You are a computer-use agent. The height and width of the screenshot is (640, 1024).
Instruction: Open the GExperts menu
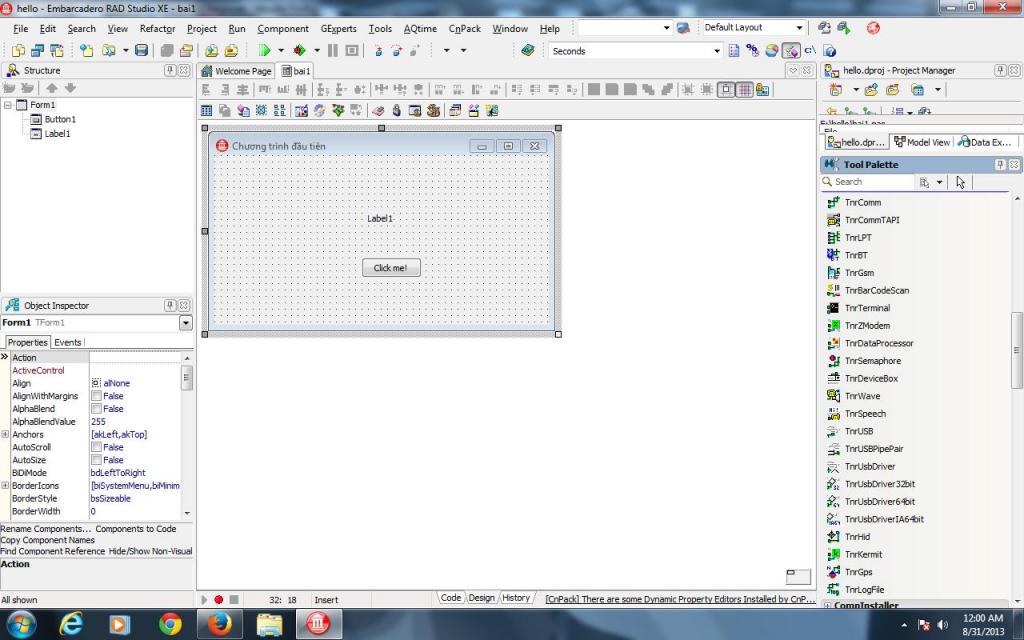pos(338,29)
